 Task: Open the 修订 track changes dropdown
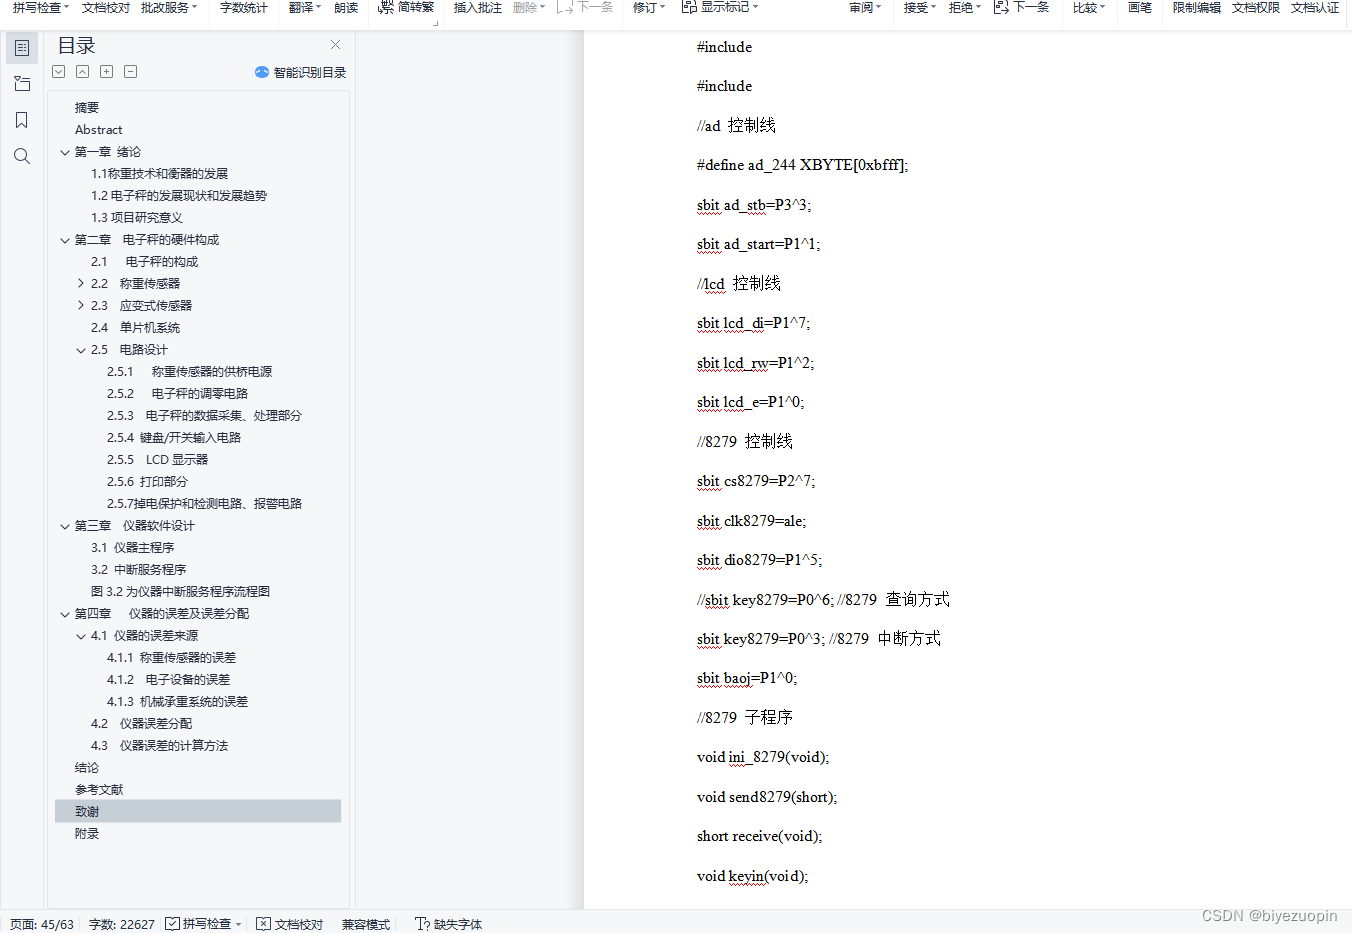650,7
